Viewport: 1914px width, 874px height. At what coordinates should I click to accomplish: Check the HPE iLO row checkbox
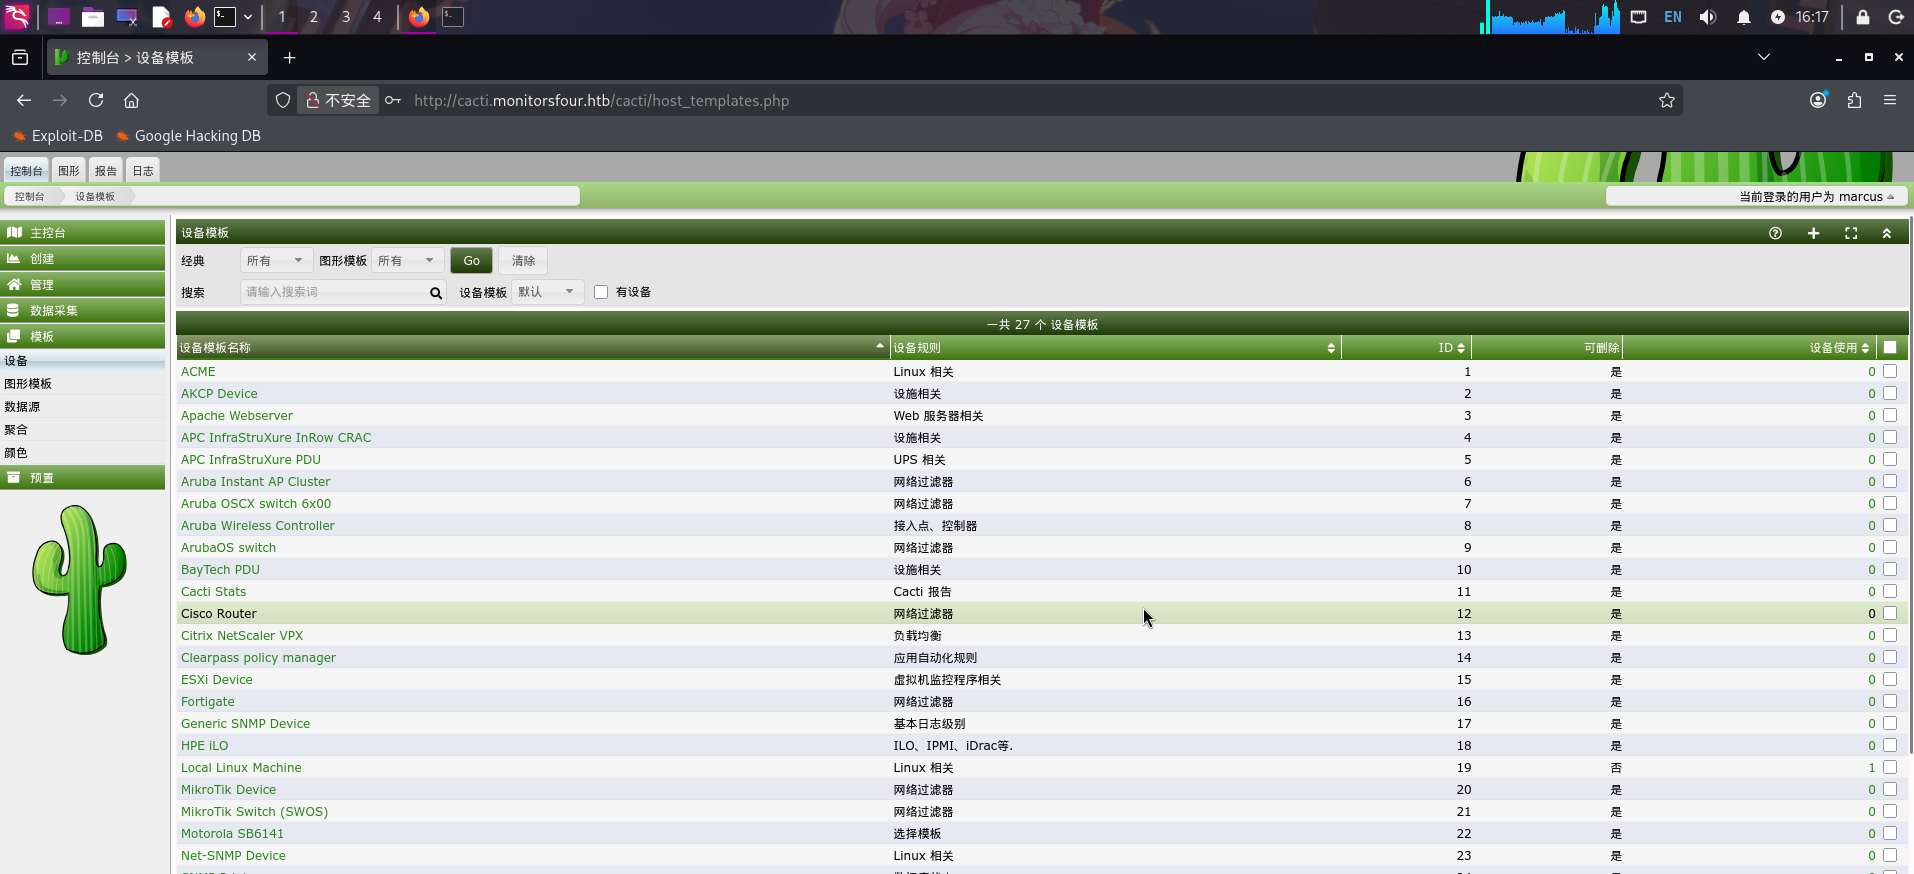point(1890,745)
